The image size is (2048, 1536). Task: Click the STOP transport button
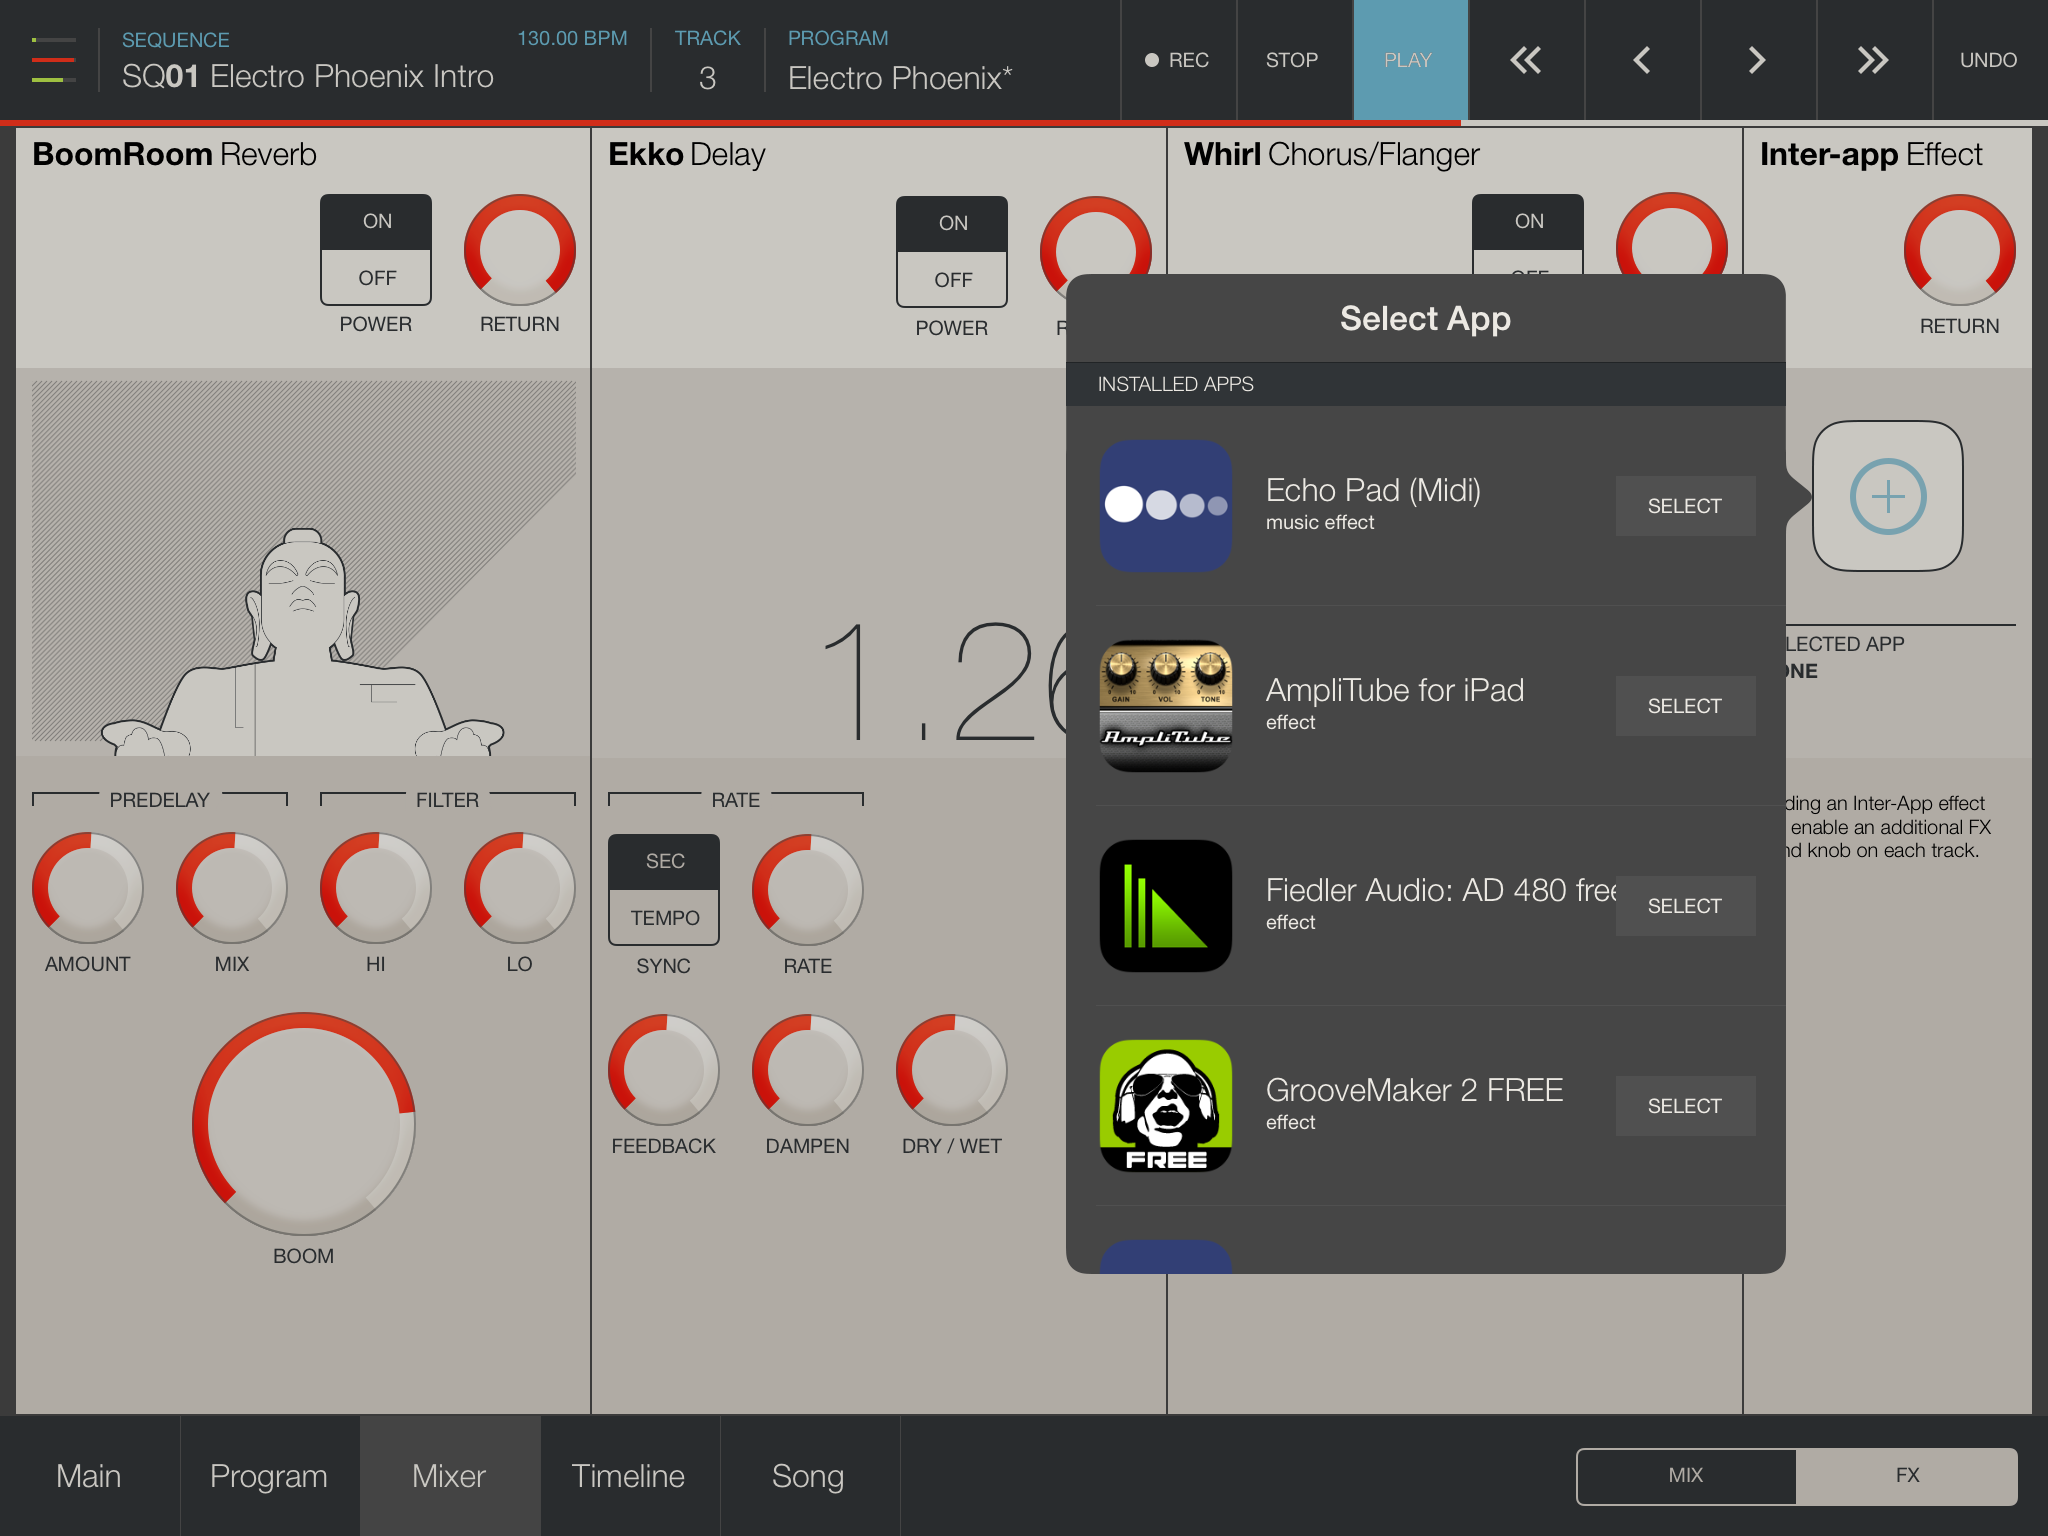click(x=1294, y=60)
